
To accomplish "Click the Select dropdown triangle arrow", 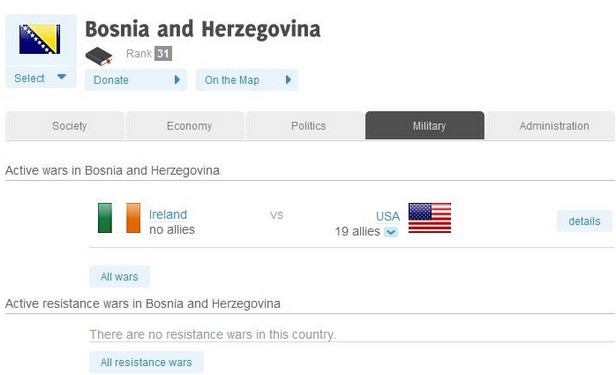I will click(61, 77).
